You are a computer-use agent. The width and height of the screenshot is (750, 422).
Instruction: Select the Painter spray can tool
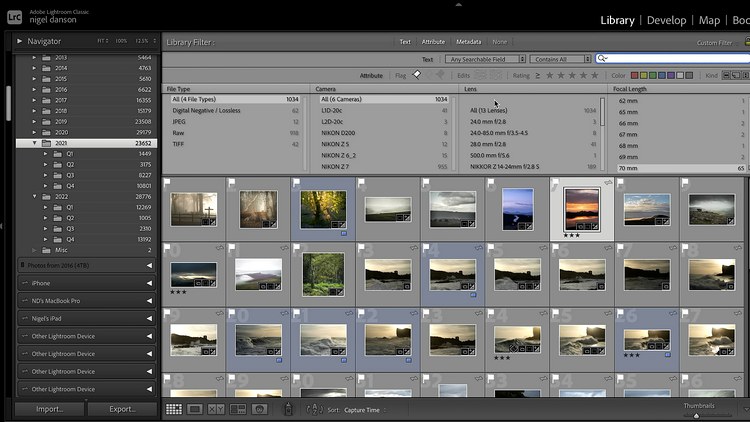(x=288, y=409)
